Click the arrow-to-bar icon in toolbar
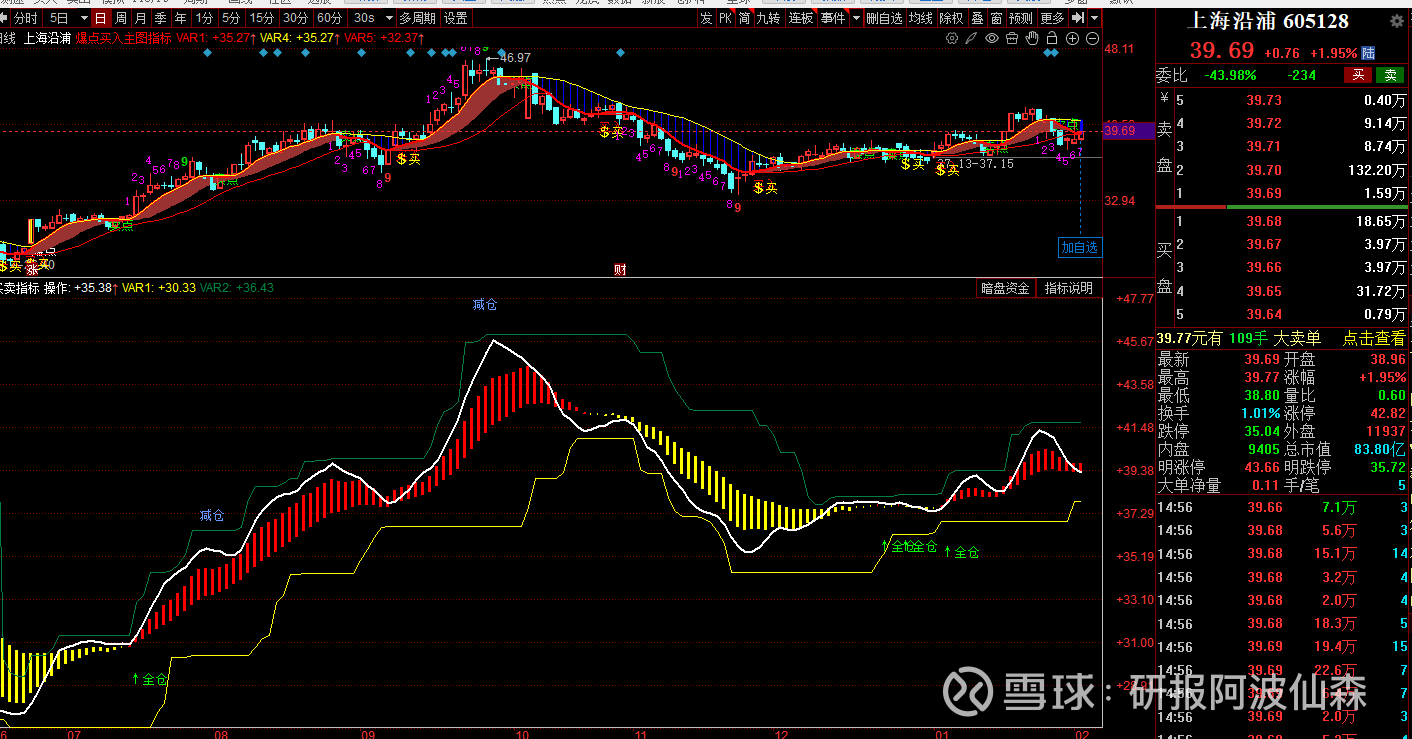Image resolution: width=1412 pixels, height=739 pixels. [1078, 18]
